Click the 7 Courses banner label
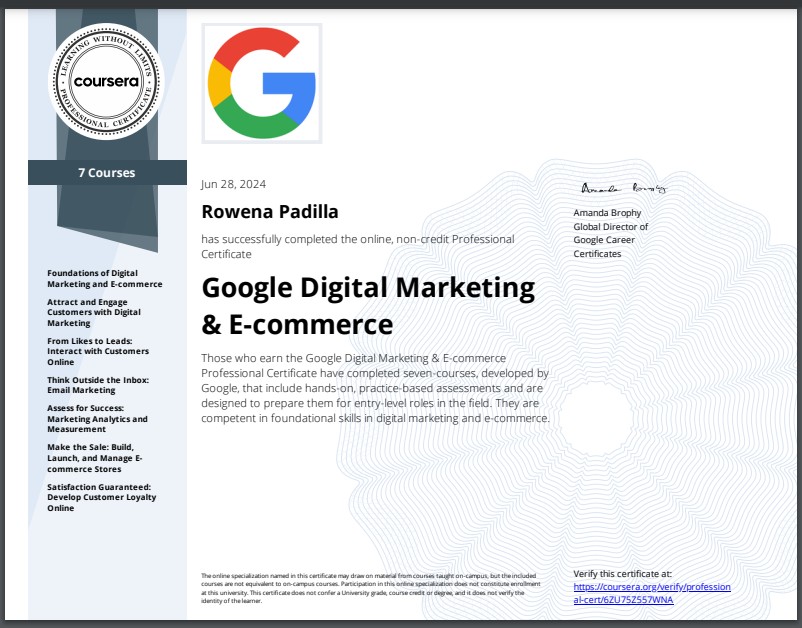802x628 pixels. [x=105, y=172]
